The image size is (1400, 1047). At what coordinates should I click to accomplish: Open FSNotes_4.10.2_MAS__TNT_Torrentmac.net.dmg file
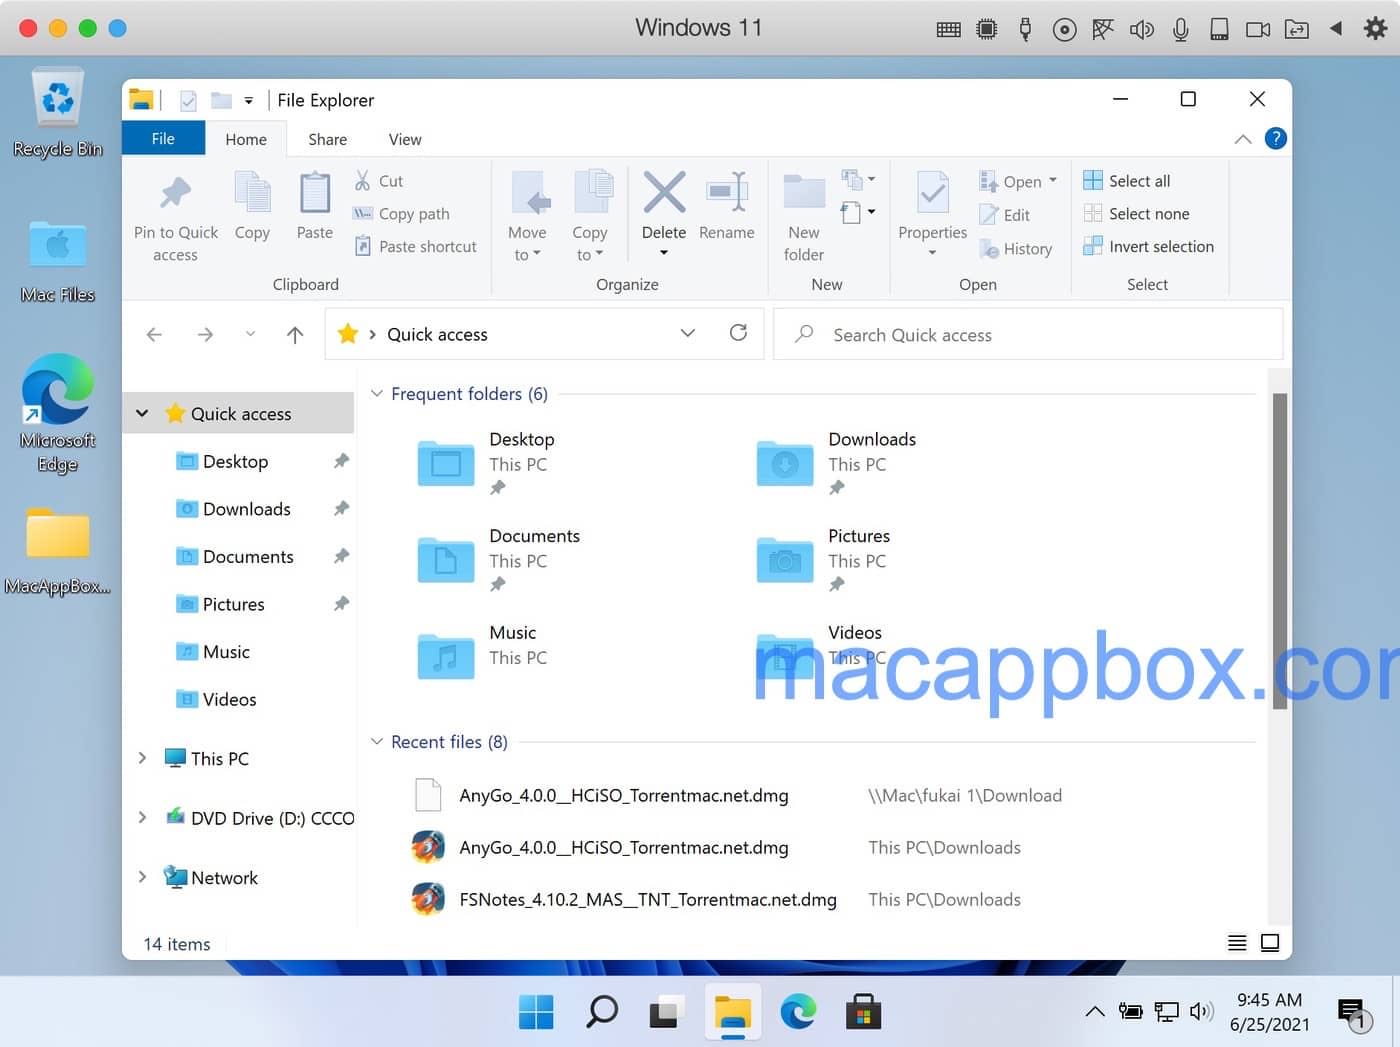(647, 899)
